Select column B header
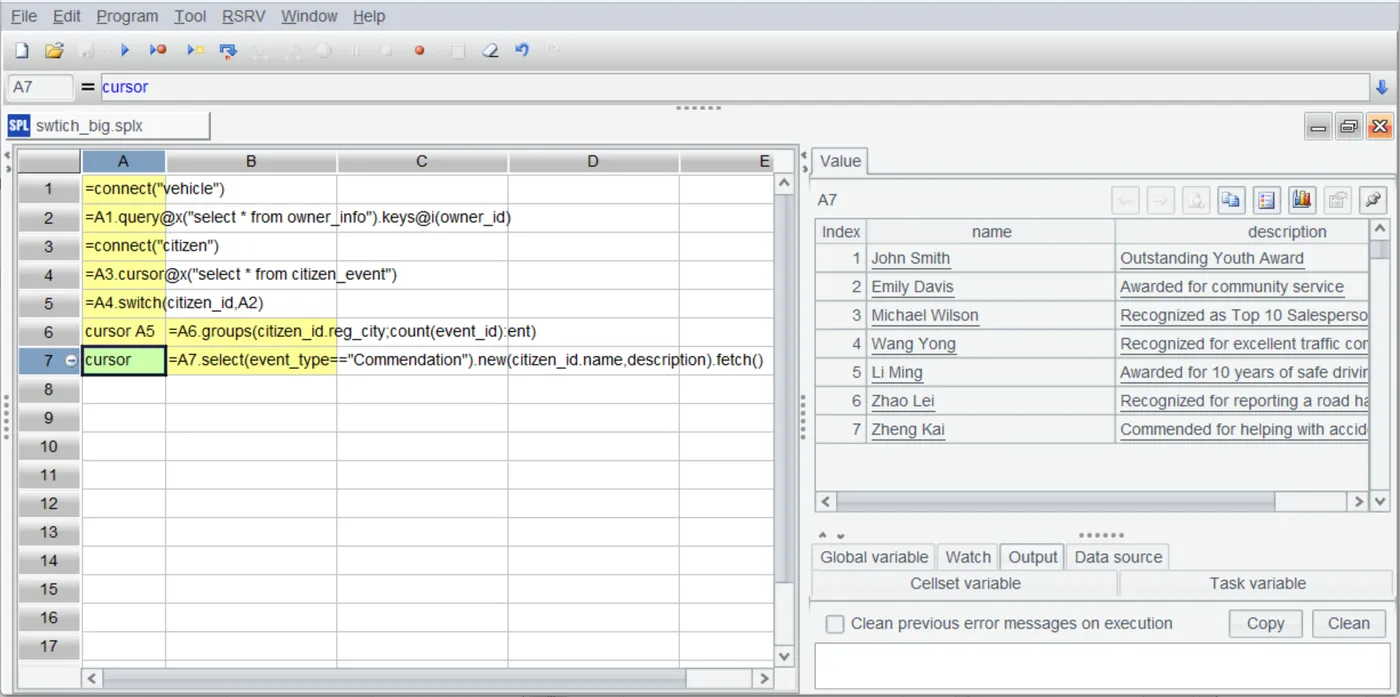The height and width of the screenshot is (697, 1400). (251, 162)
